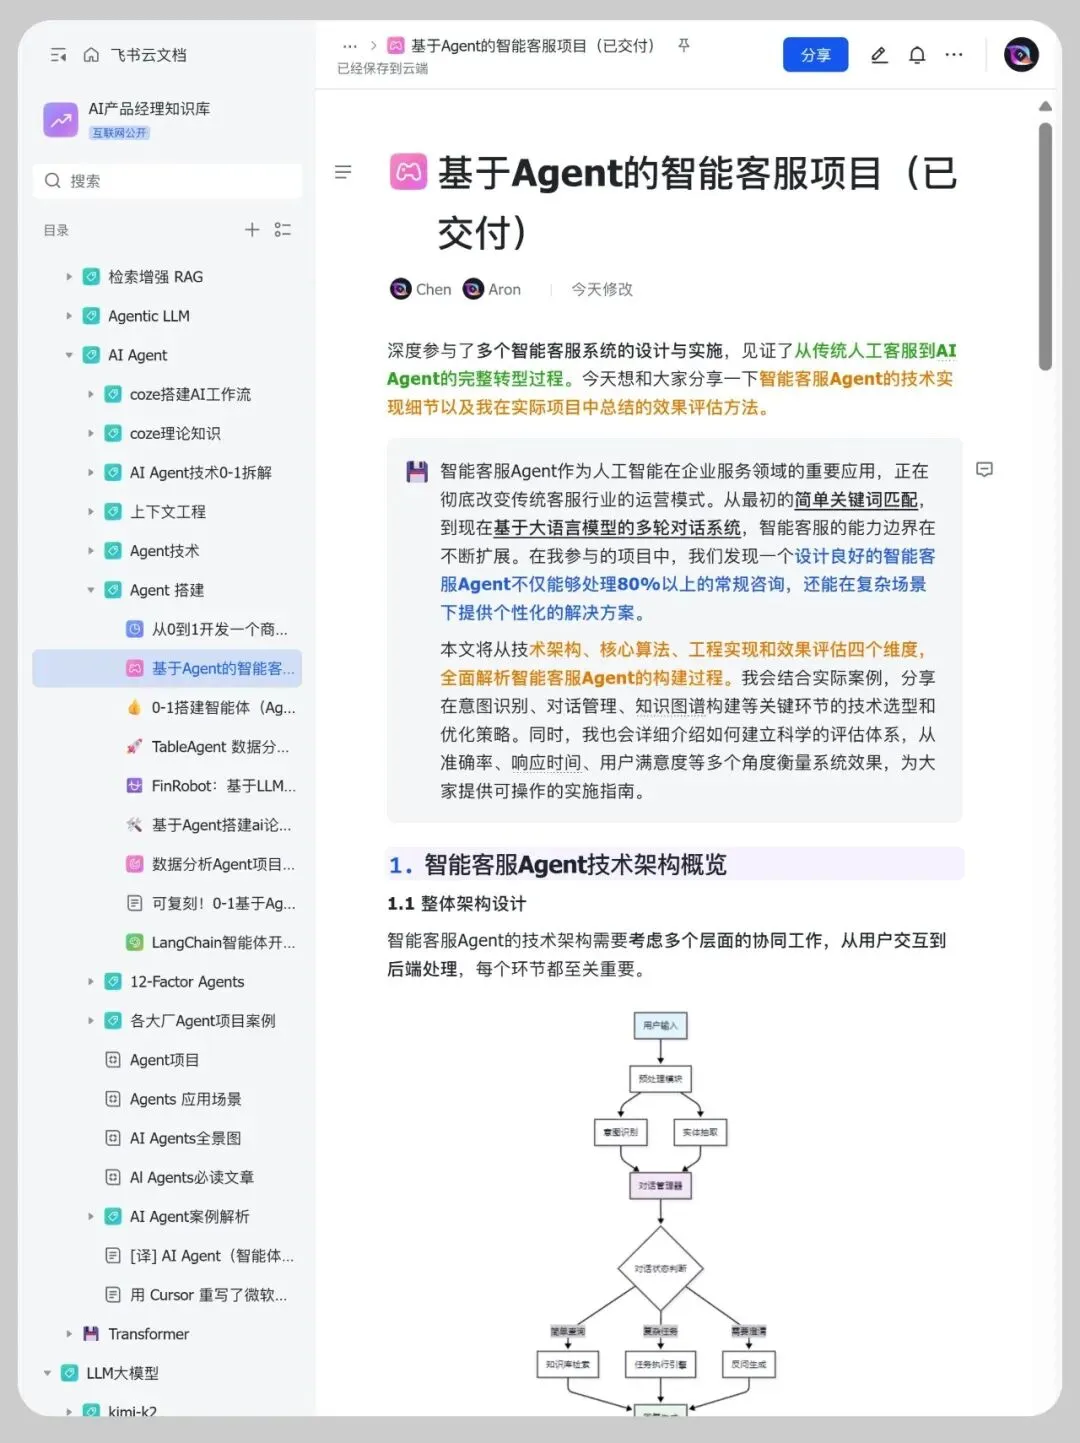
Task: Click the save icon in the callout block
Action: tap(417, 472)
